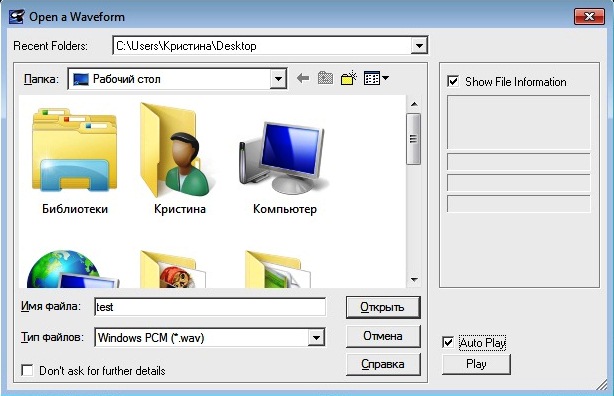614x396 pixels.
Task: Go up one folder level
Action: 325,78
